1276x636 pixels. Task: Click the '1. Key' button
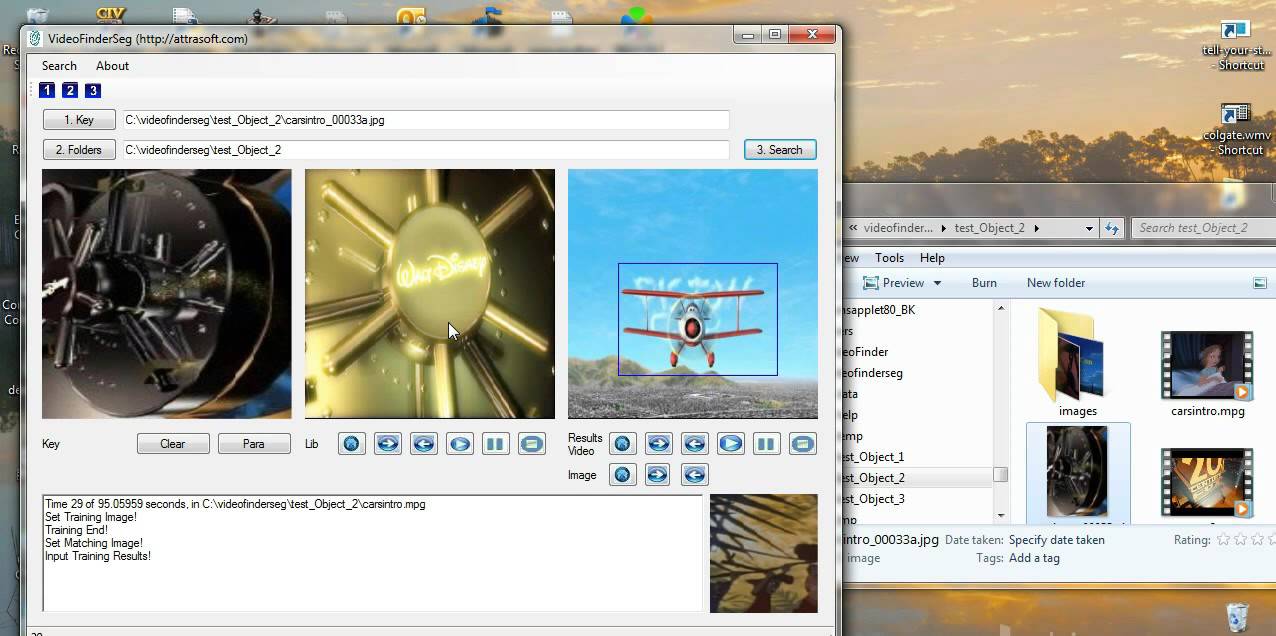click(79, 120)
